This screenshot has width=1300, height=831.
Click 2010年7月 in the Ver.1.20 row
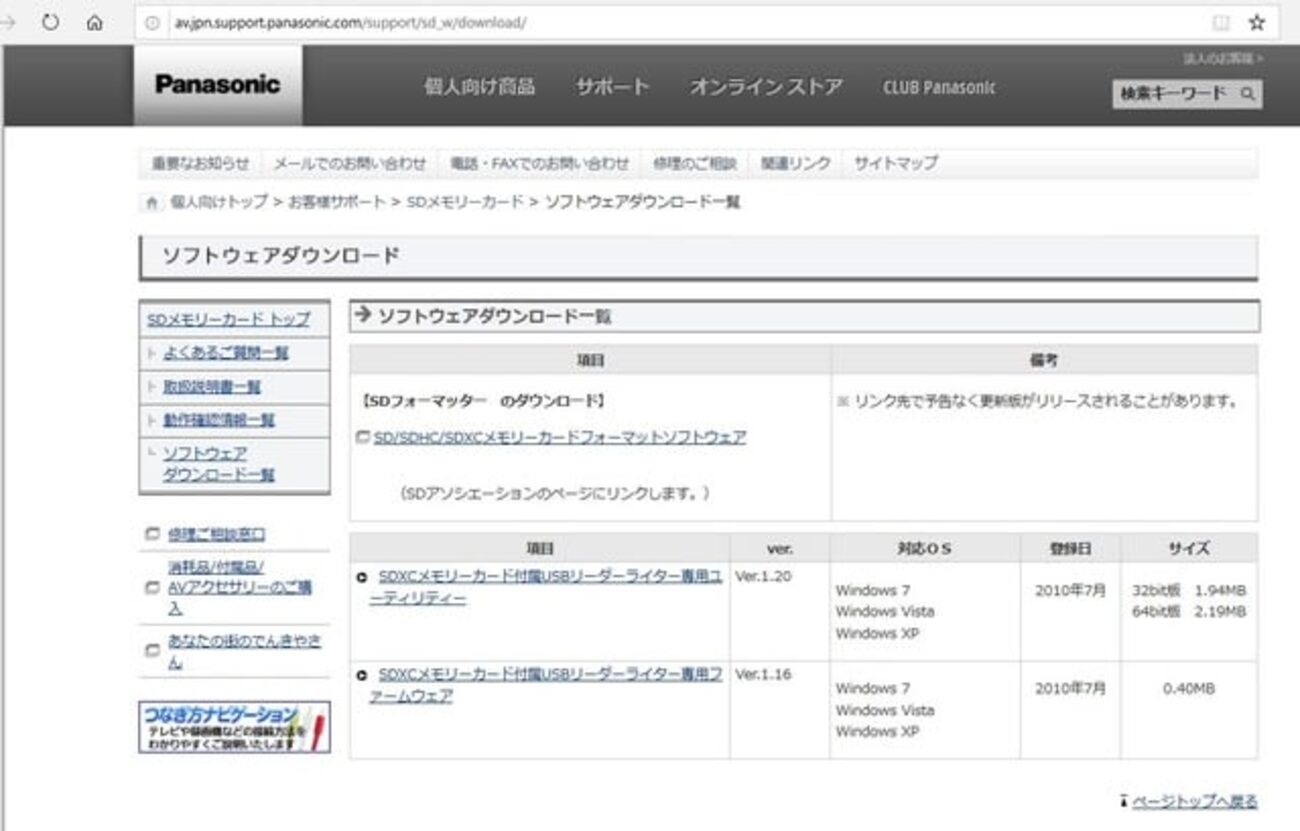(1070, 590)
